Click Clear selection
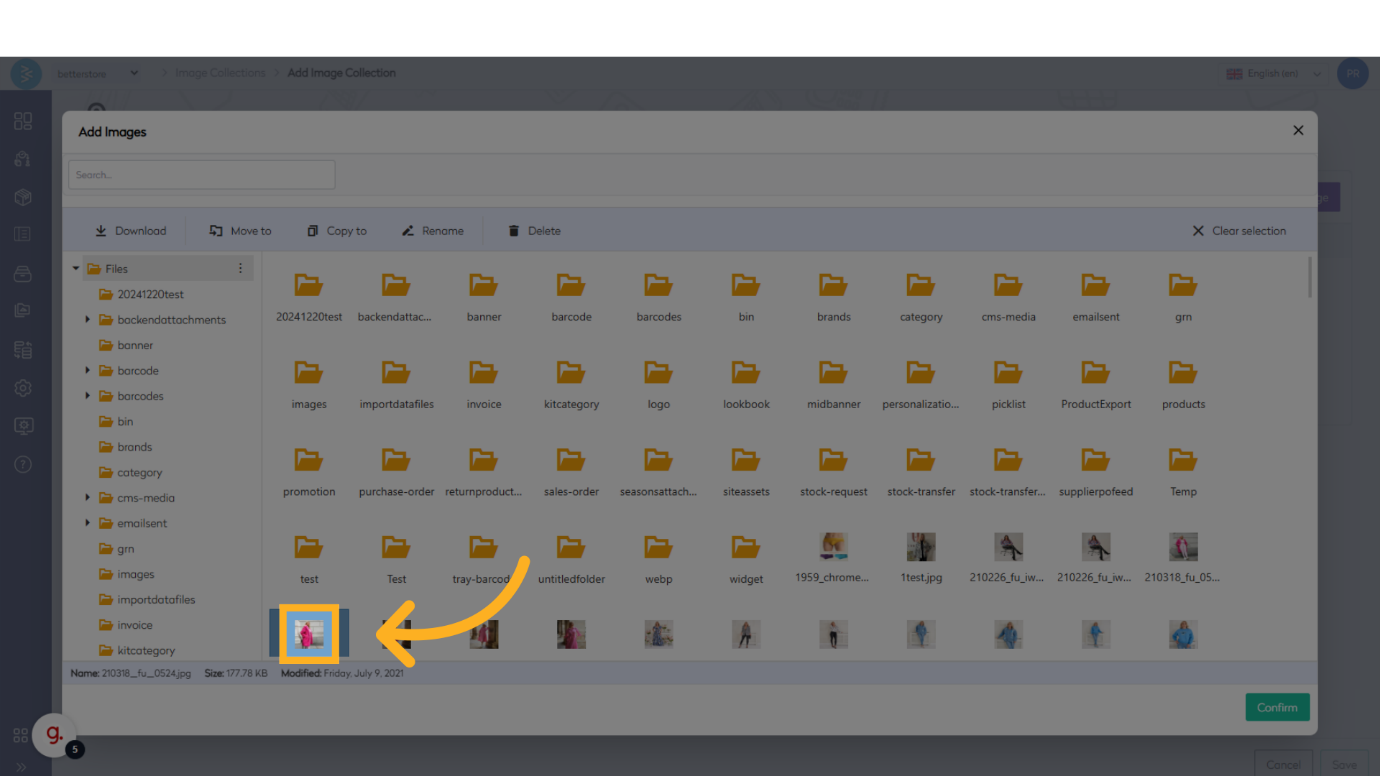 click(1238, 231)
